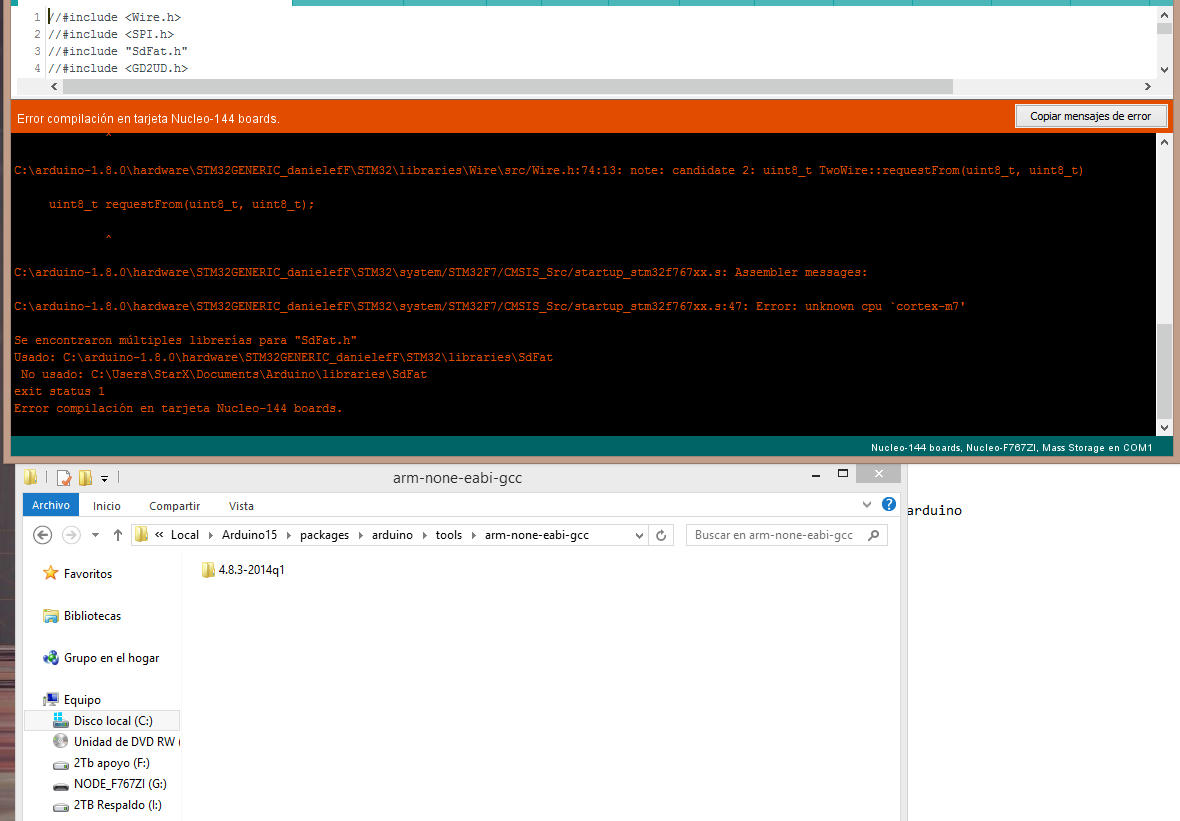Expand the Explorer ribbon chevron
The image size is (1180, 821).
click(x=867, y=504)
